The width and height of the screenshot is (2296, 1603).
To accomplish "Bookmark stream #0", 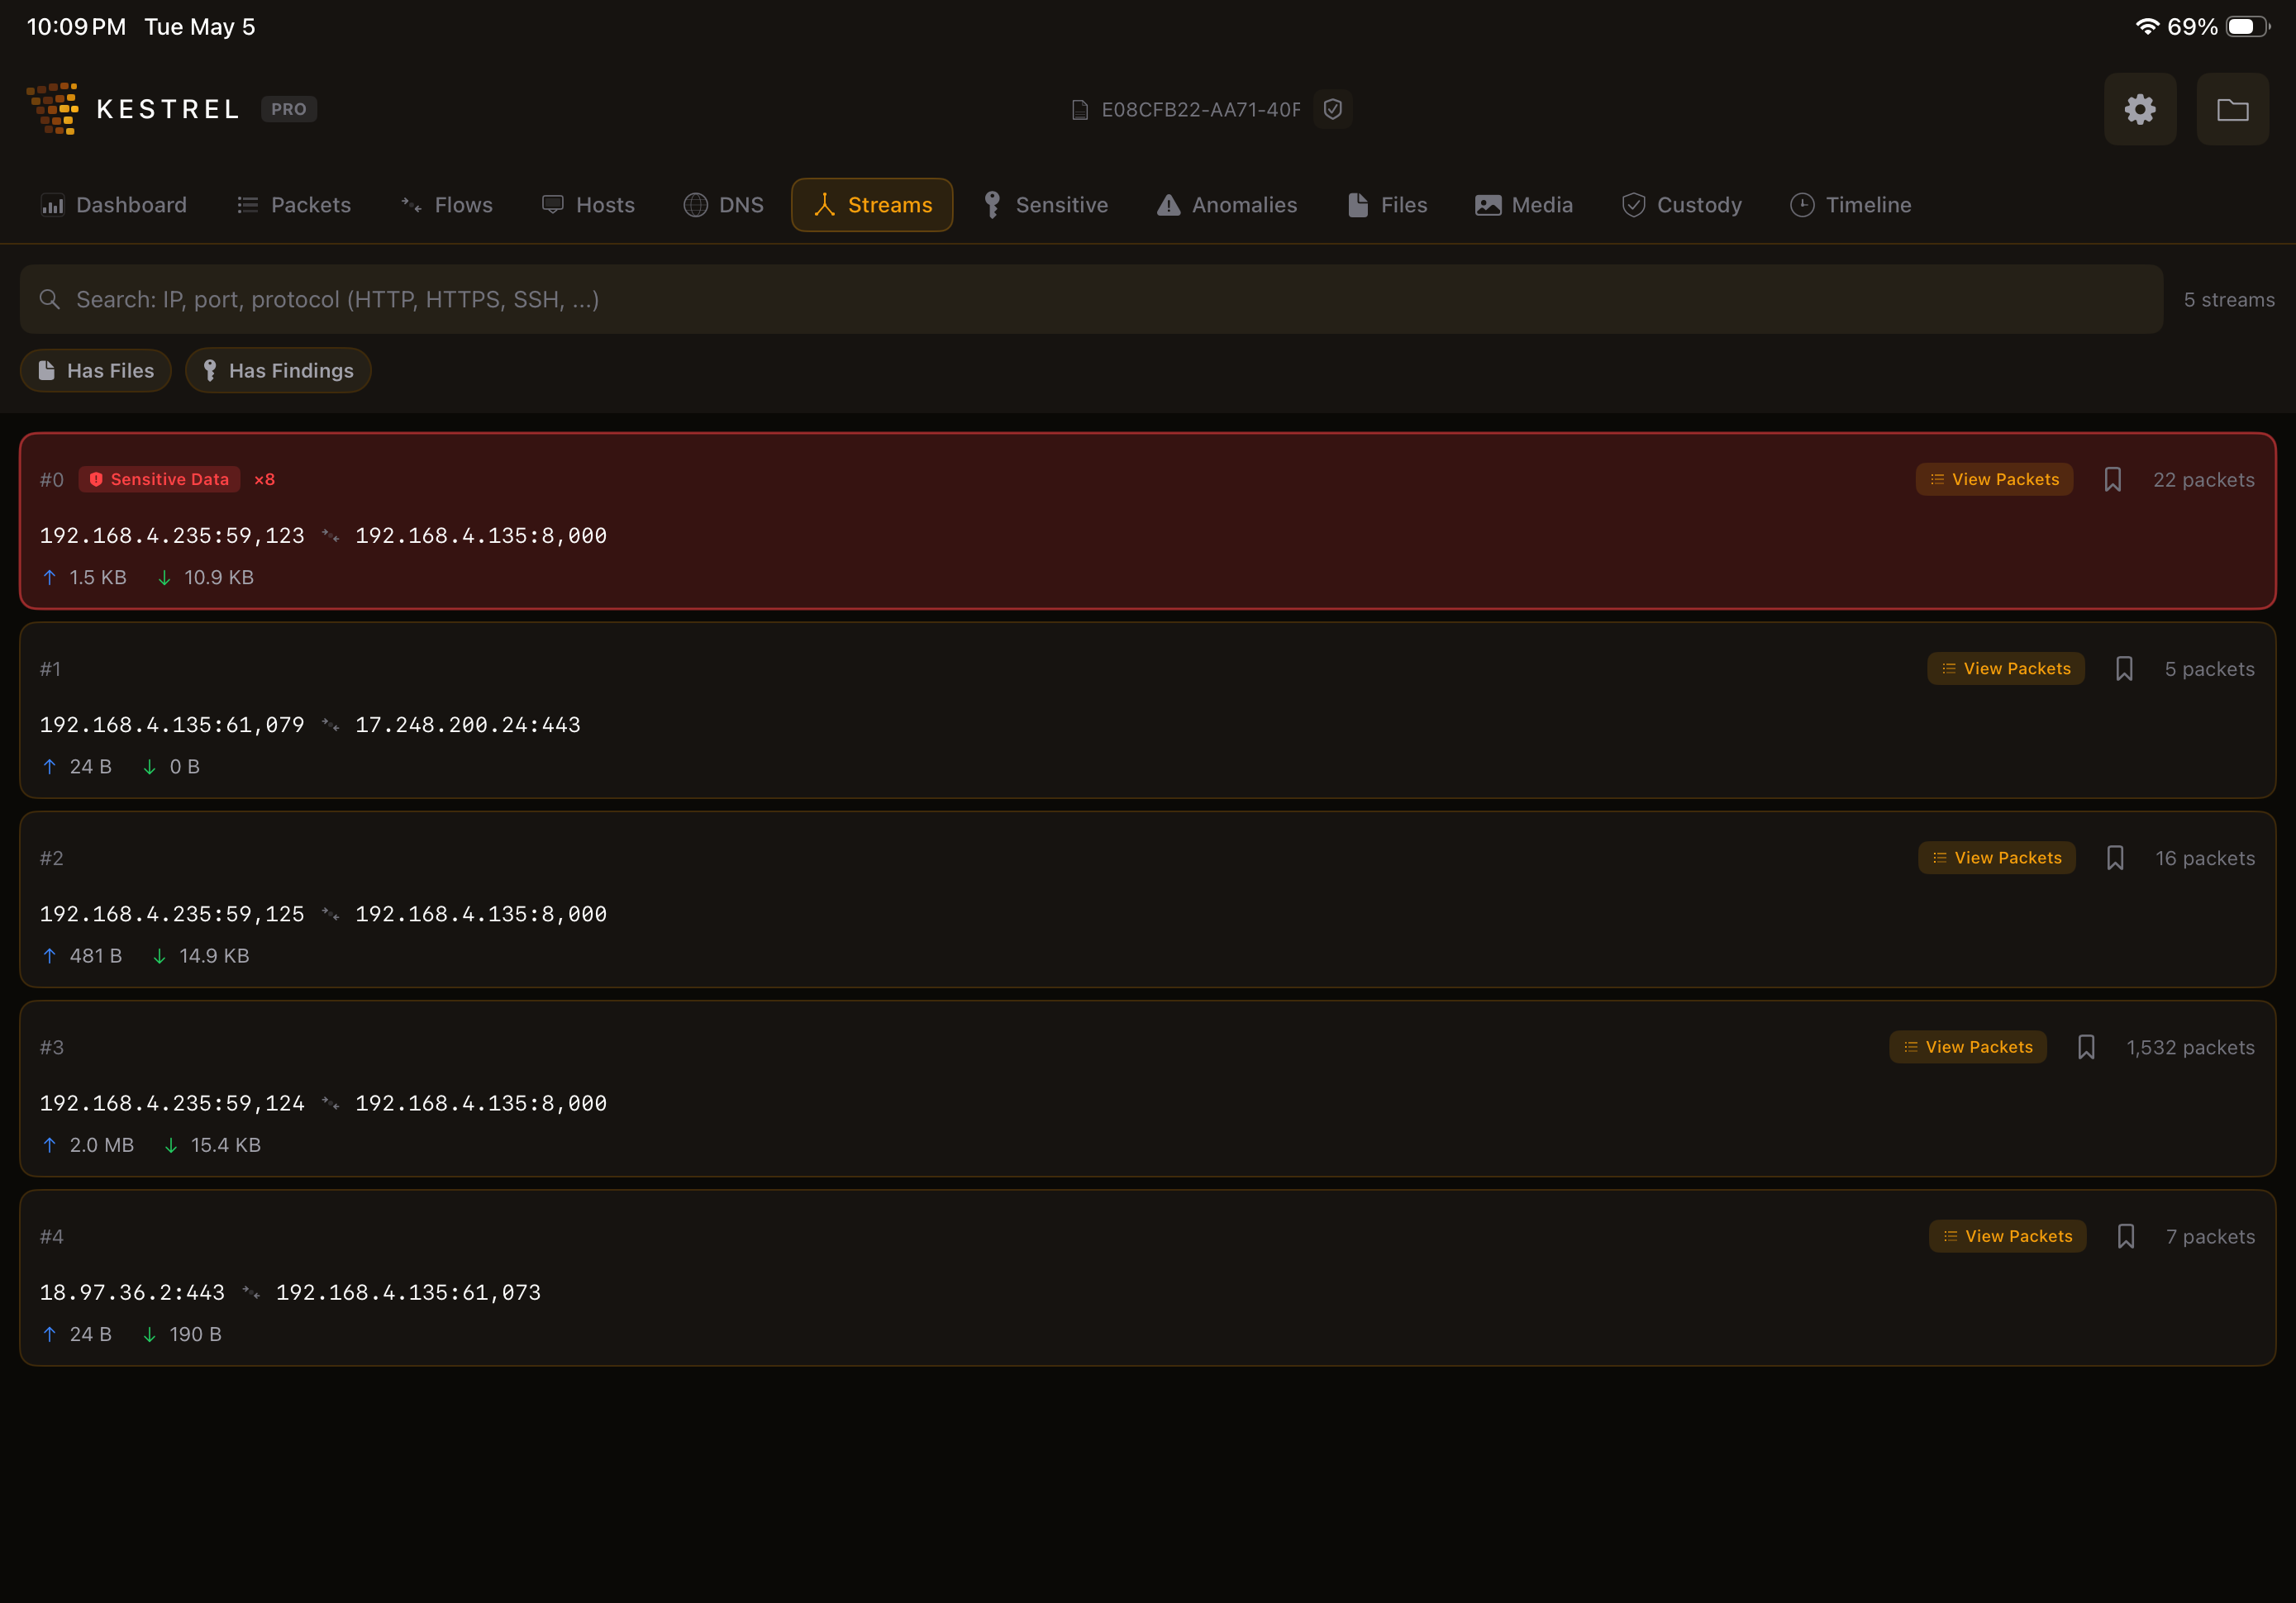I will coord(2113,479).
